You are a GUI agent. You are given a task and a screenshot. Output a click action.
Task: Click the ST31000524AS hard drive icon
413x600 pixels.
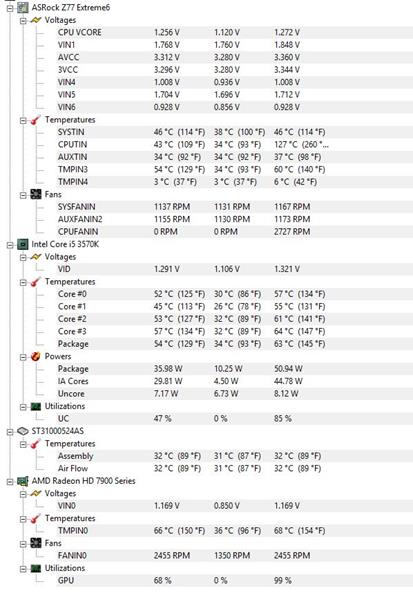click(x=23, y=431)
